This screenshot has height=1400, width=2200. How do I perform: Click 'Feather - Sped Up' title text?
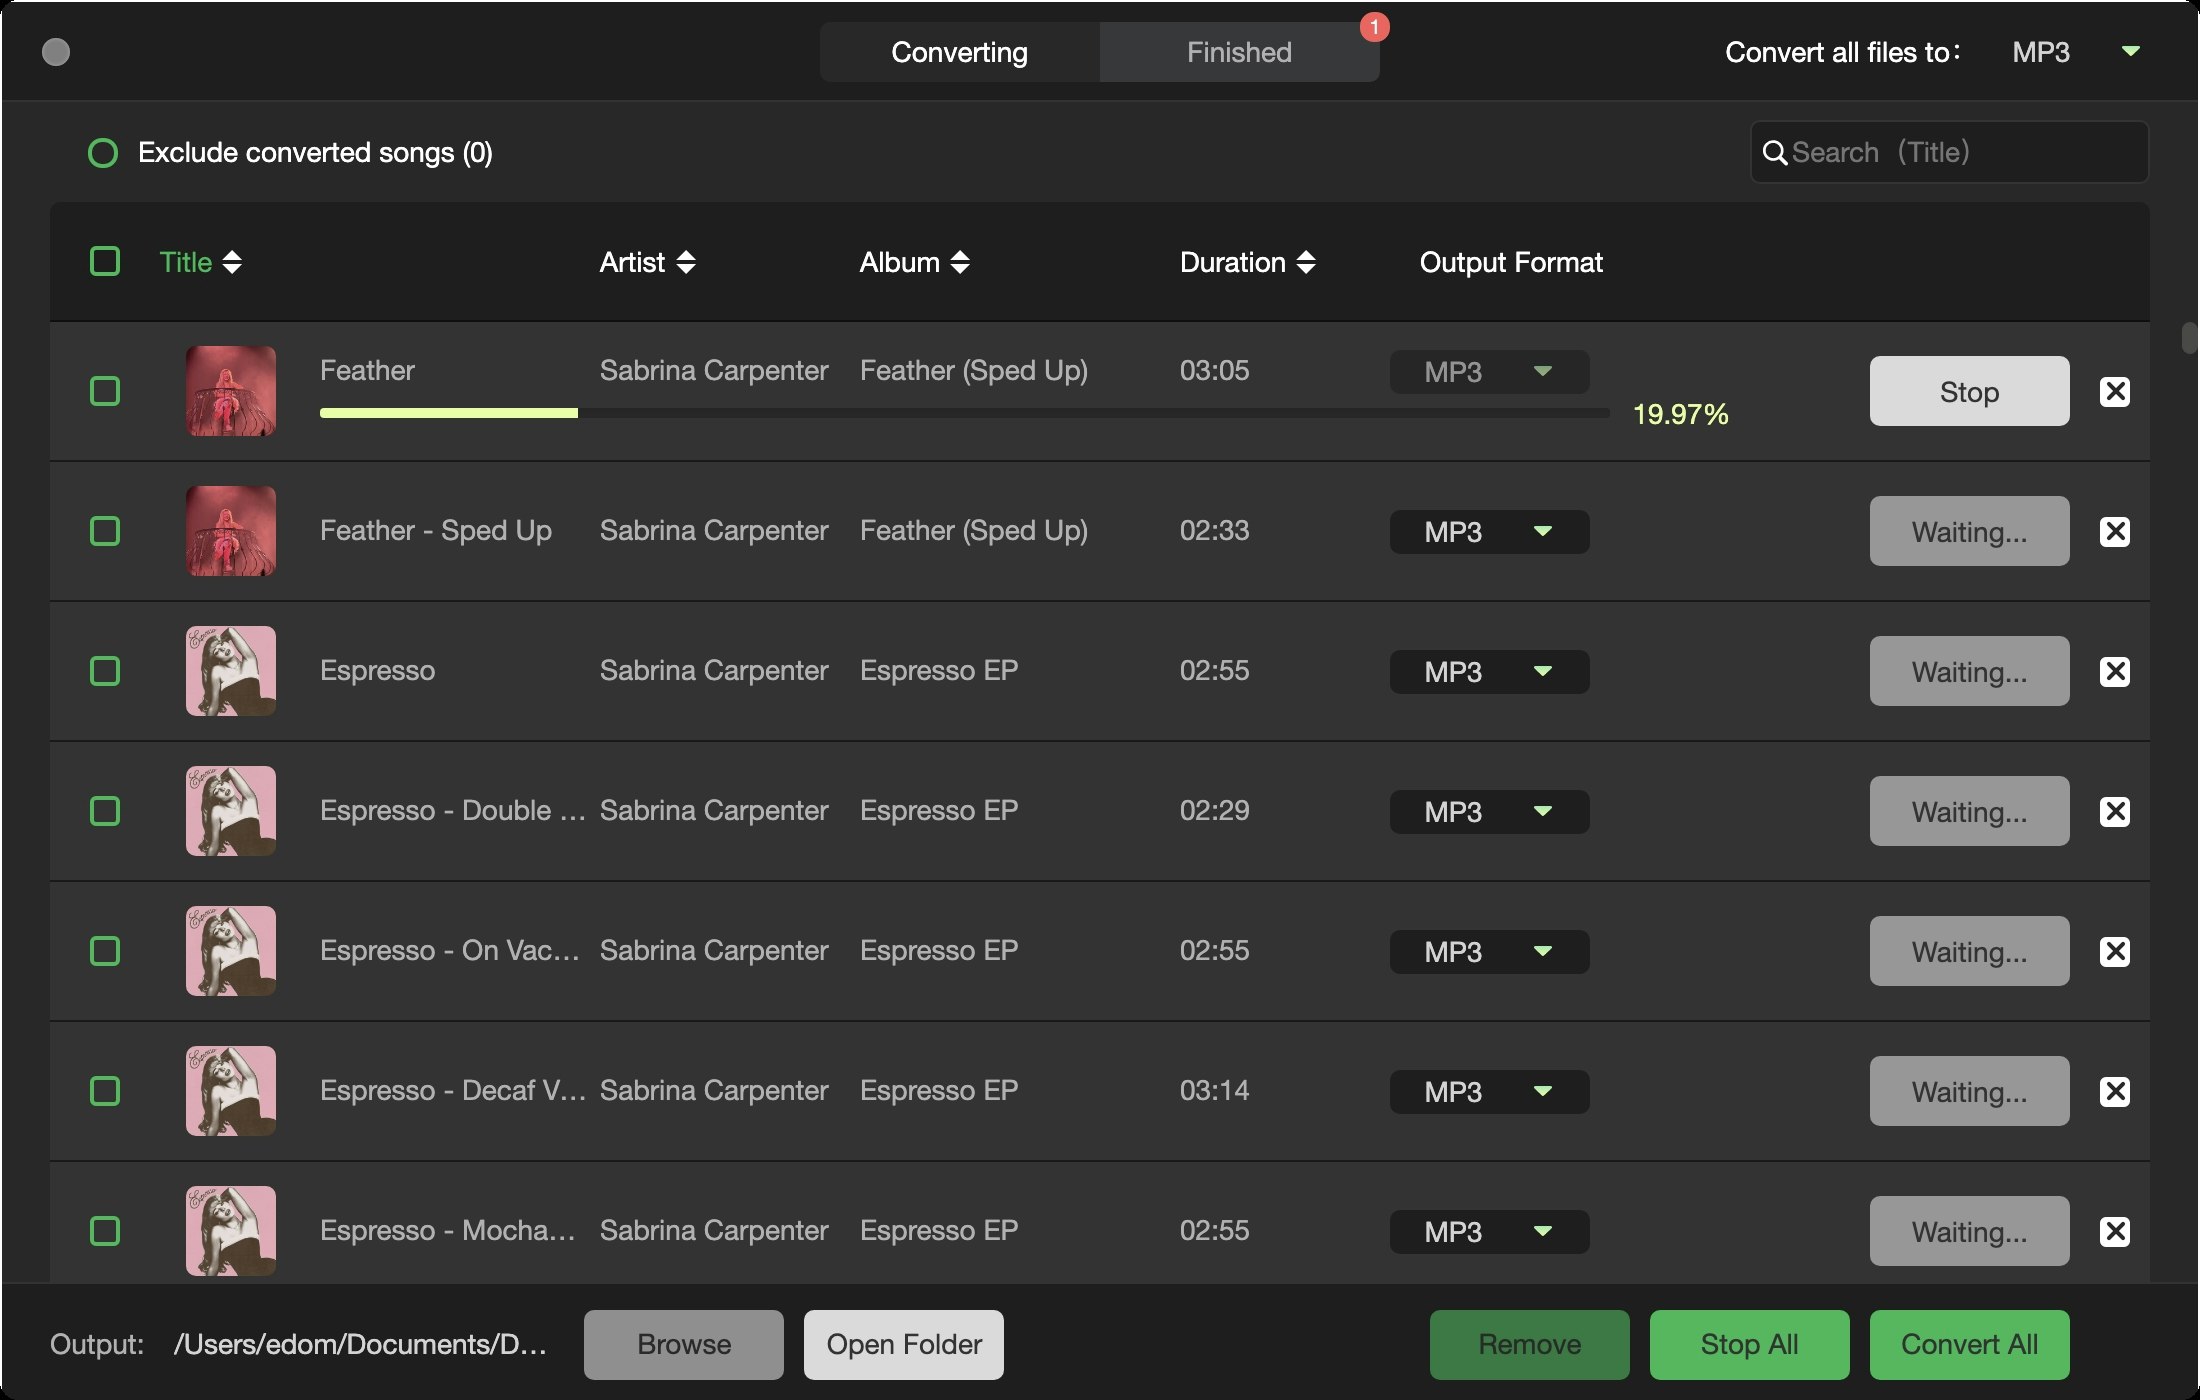tap(436, 530)
